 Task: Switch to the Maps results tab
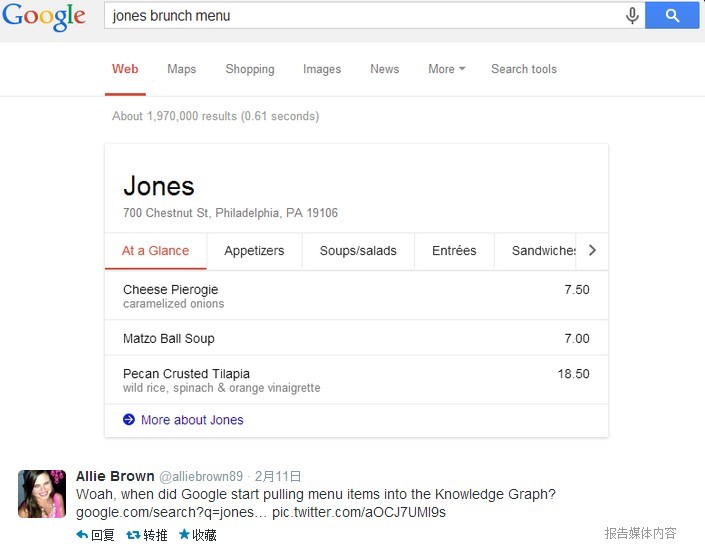point(182,69)
